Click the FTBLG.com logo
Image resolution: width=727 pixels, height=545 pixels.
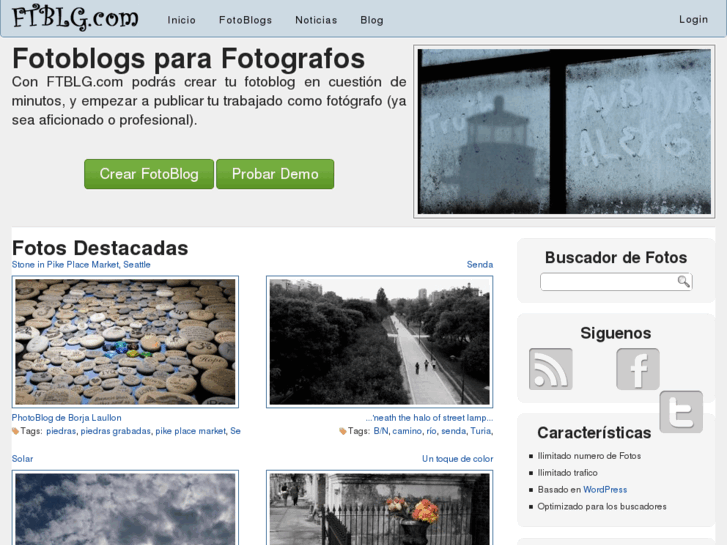tap(75, 18)
